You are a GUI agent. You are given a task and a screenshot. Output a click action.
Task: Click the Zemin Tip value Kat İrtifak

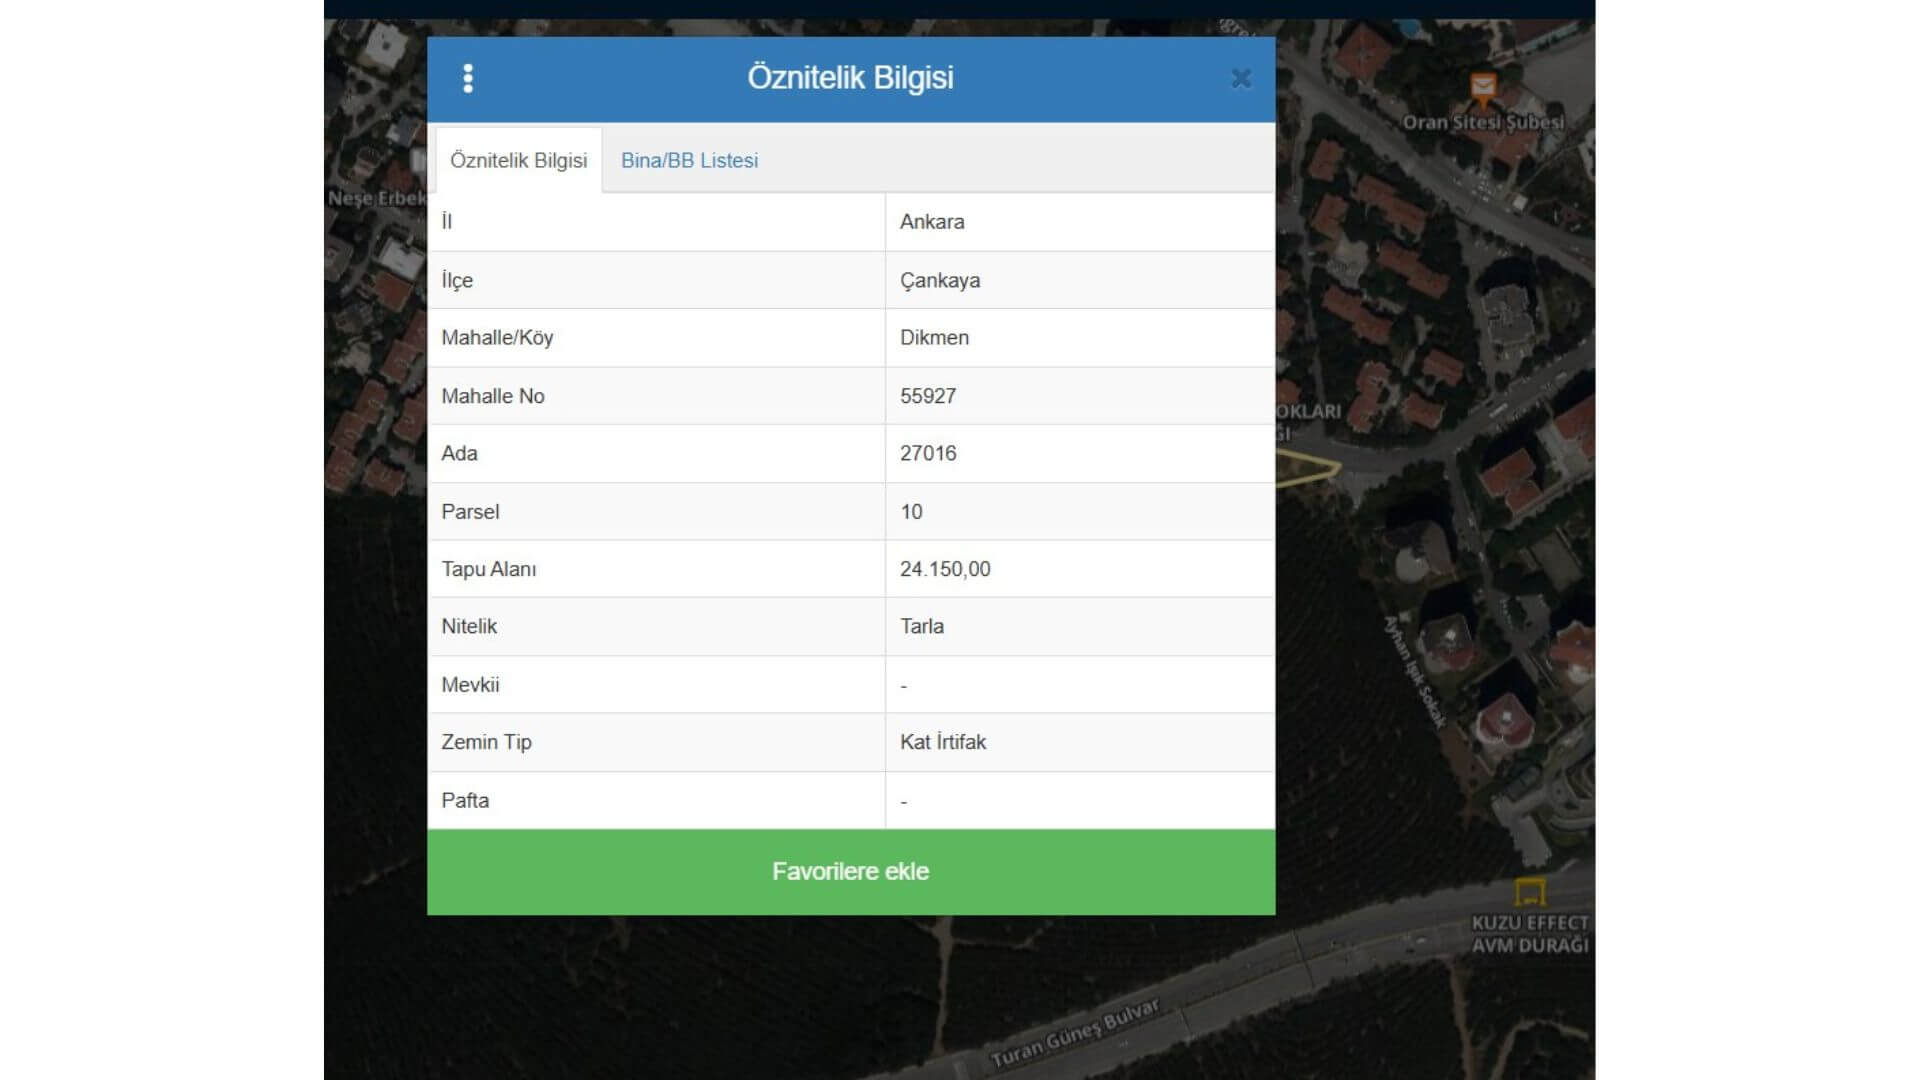click(x=943, y=742)
